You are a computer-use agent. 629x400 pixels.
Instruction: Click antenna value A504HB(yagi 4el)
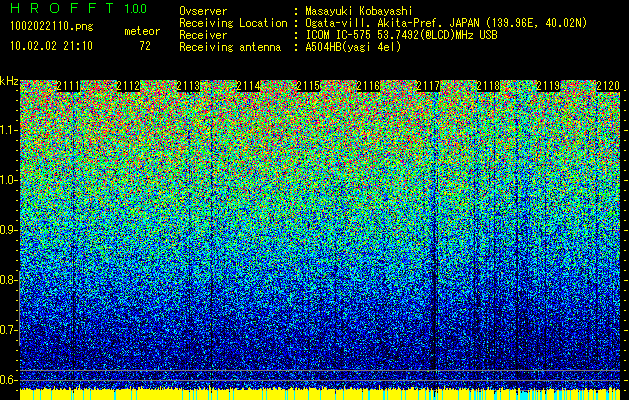pos(353,47)
